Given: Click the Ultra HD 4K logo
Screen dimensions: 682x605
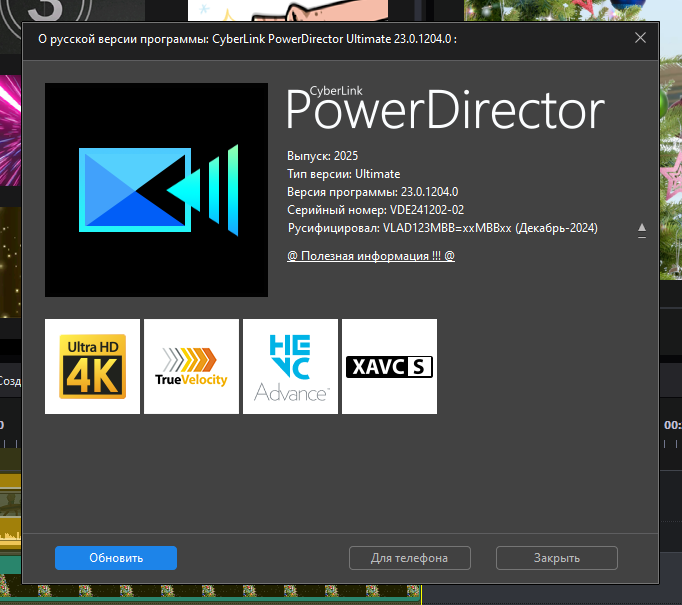Looking at the screenshot, I should tap(92, 366).
